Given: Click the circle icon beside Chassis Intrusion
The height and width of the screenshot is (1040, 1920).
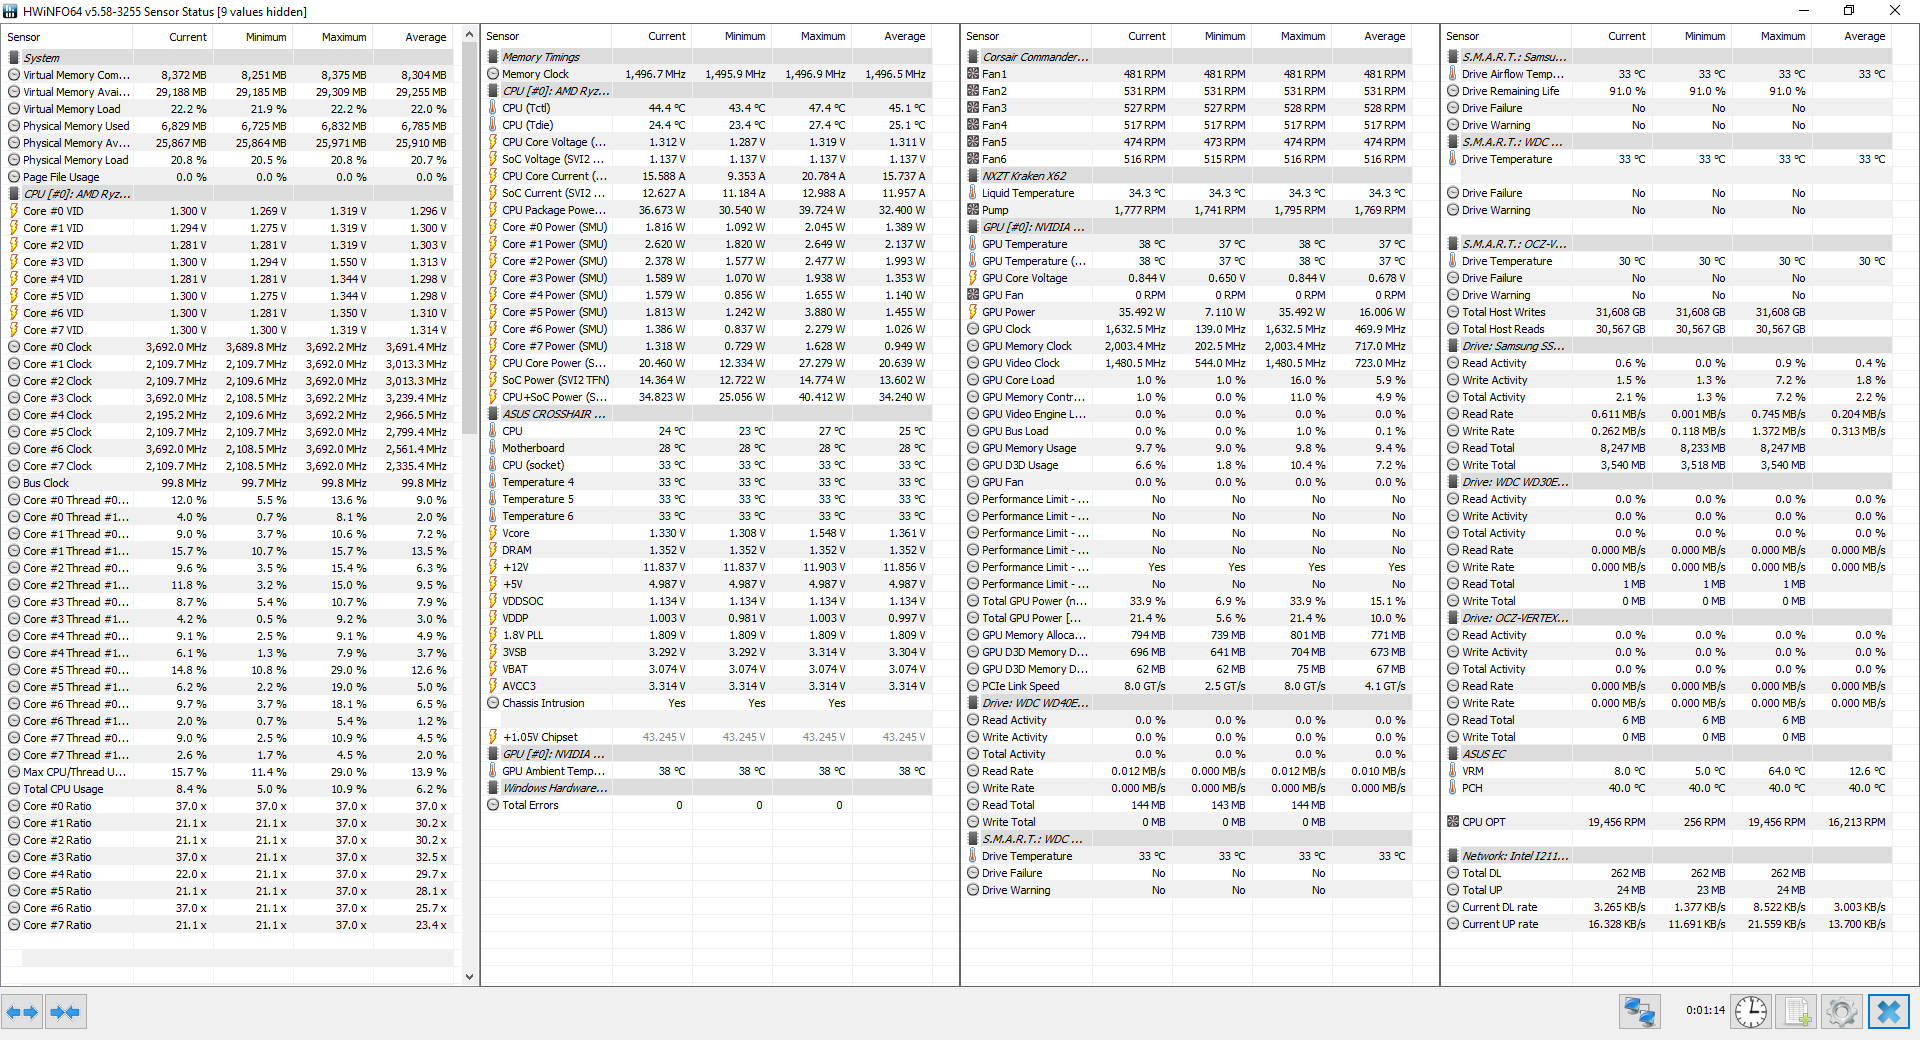Looking at the screenshot, I should pos(493,703).
